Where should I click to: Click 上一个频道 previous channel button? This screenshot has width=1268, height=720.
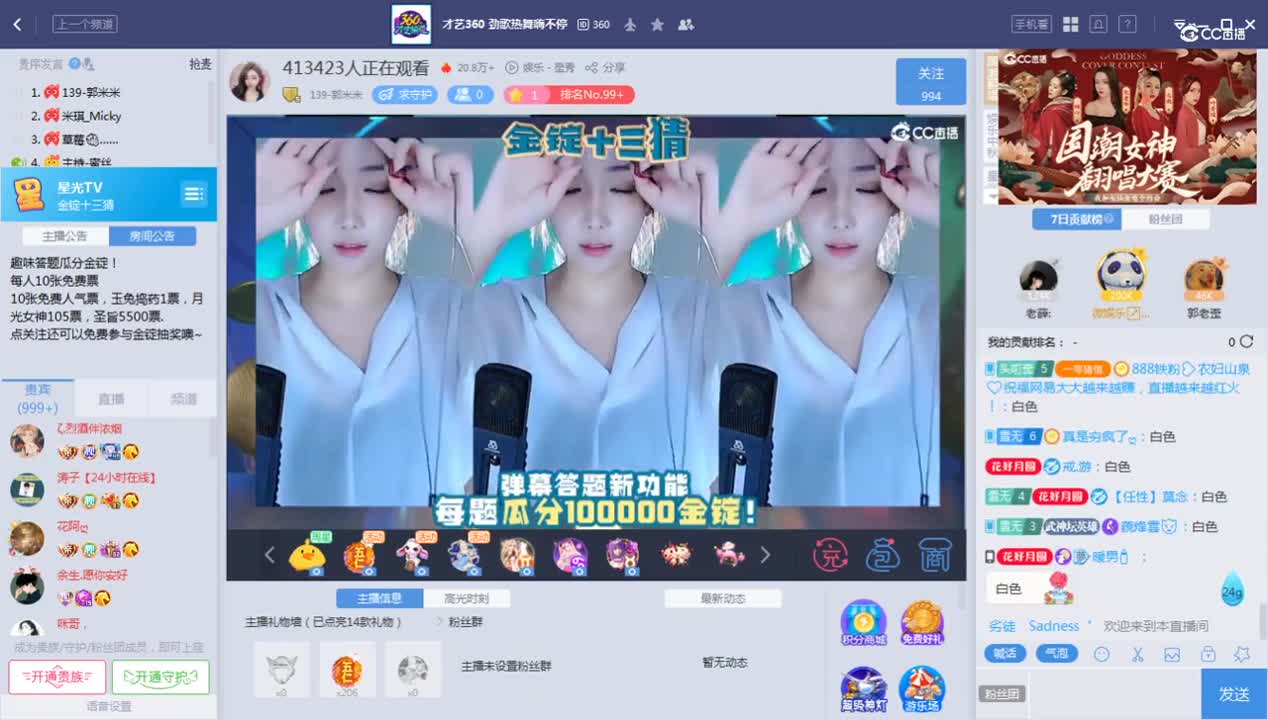[x=84, y=24]
